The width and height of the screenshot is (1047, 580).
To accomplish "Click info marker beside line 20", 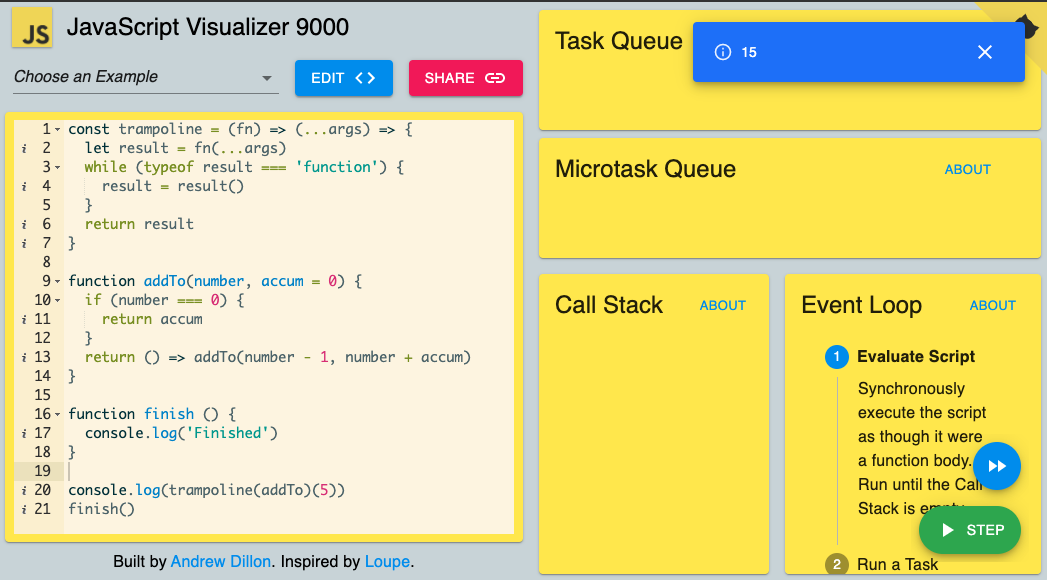I will coord(24,490).
